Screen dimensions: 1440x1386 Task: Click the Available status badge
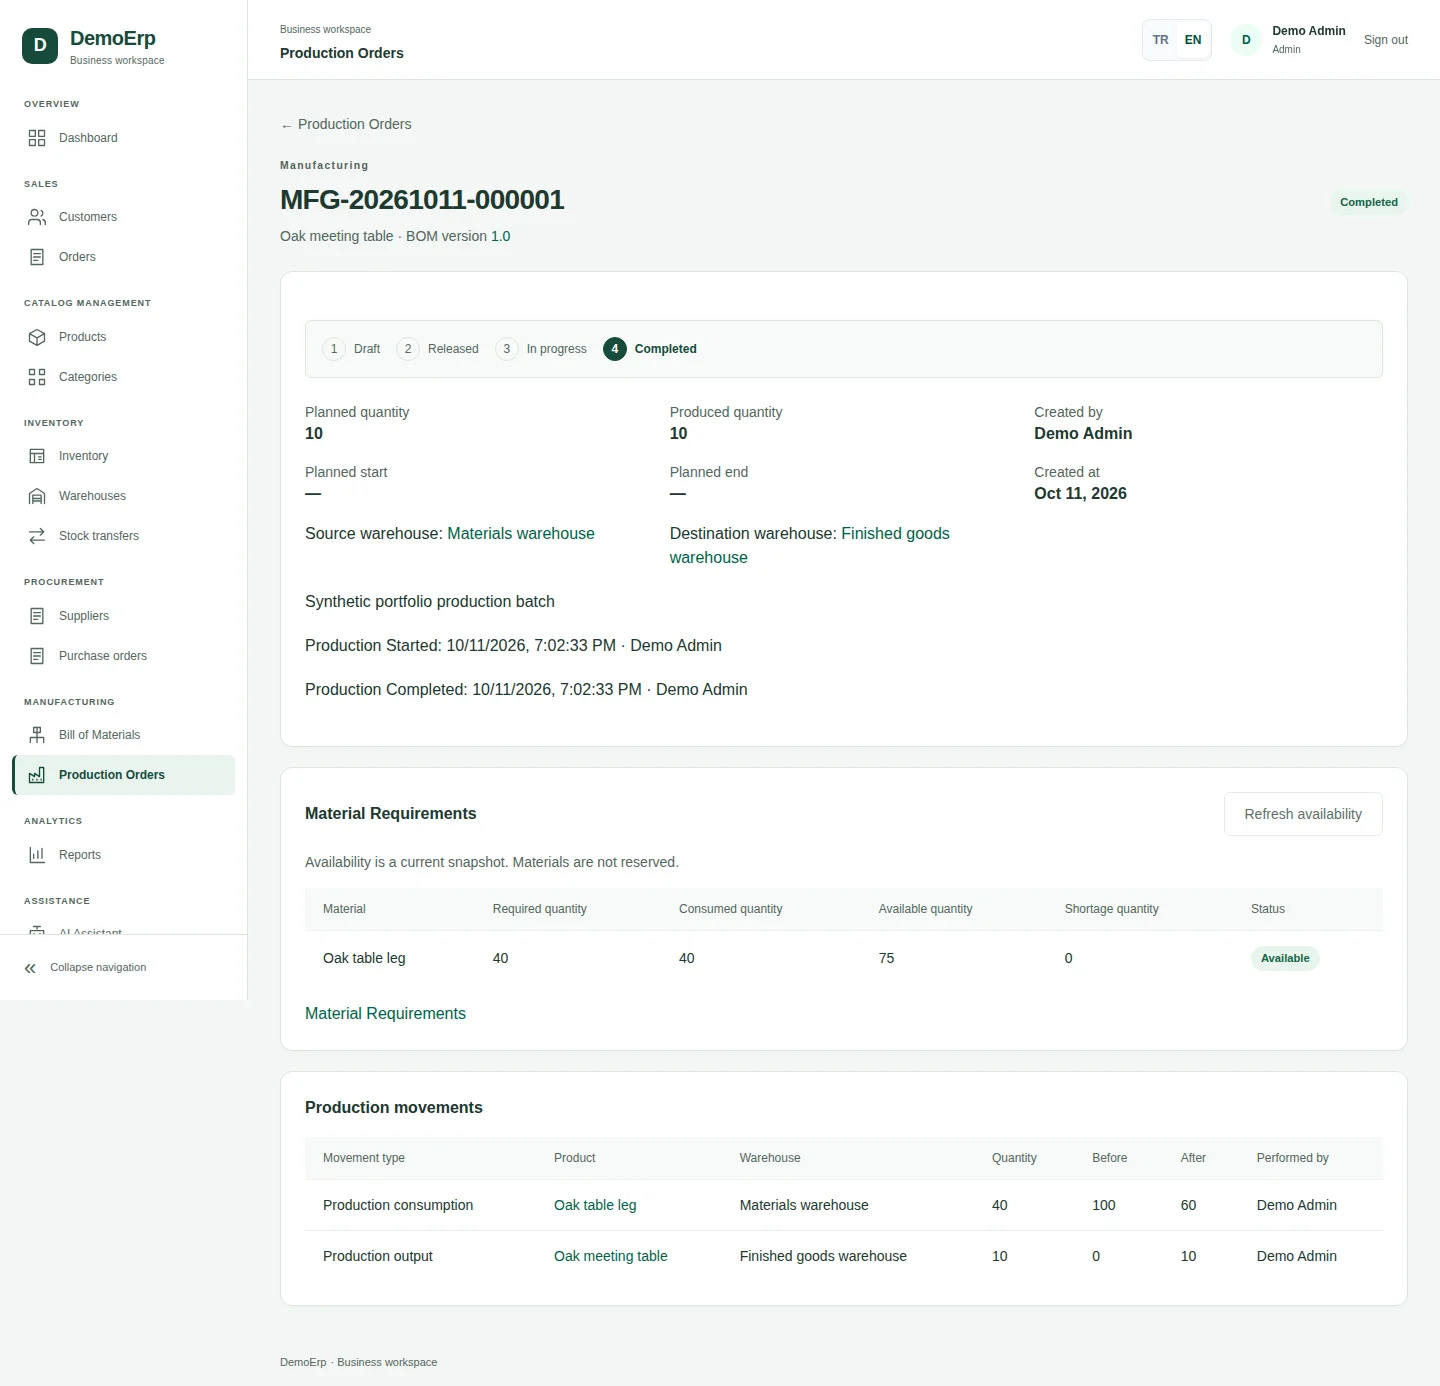[x=1285, y=958]
